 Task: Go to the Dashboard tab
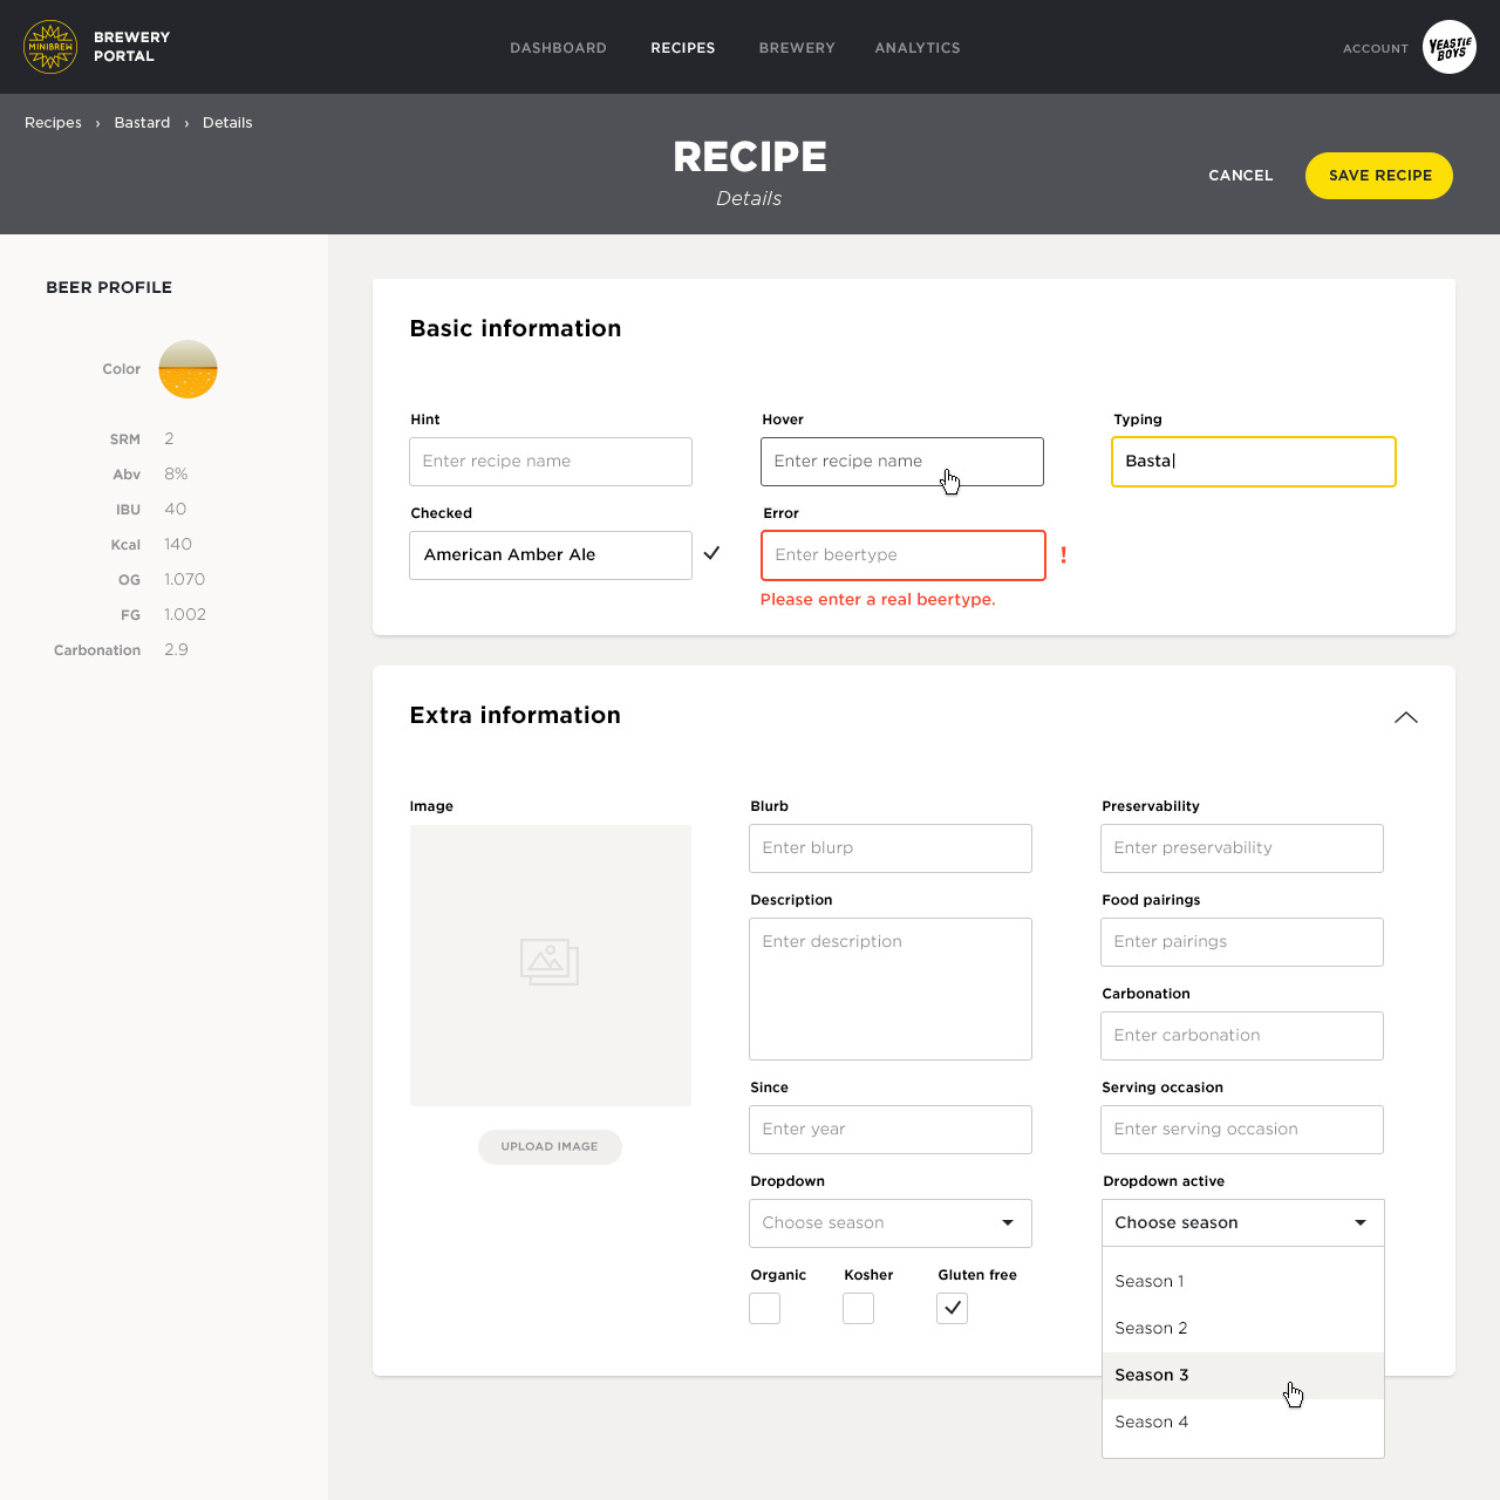point(558,48)
